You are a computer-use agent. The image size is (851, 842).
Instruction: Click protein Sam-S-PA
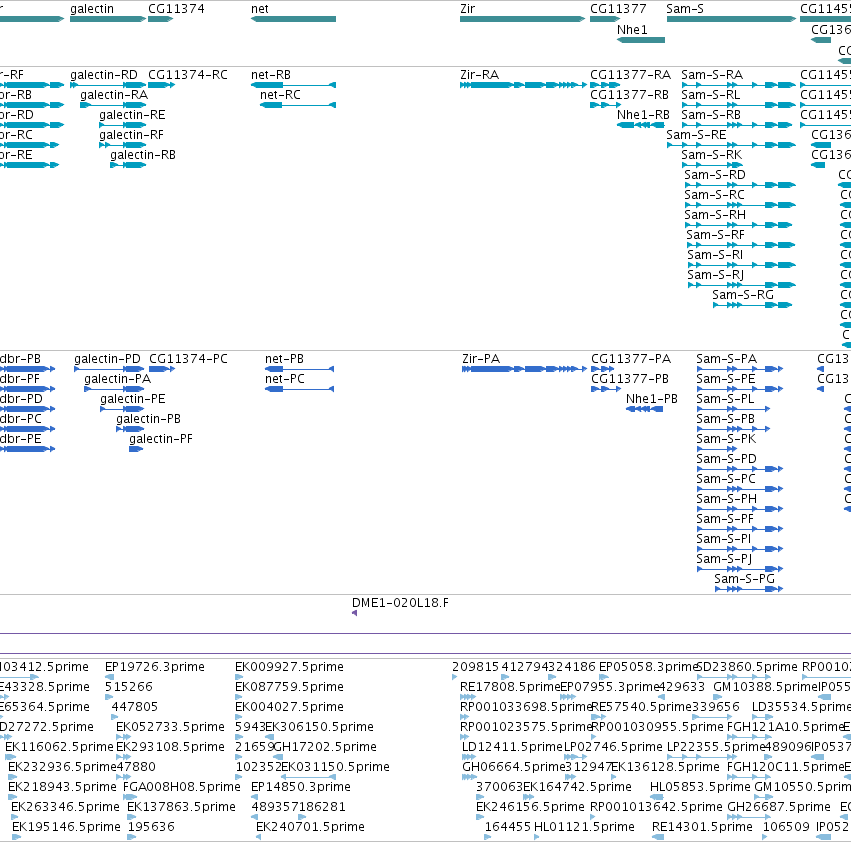(740, 369)
